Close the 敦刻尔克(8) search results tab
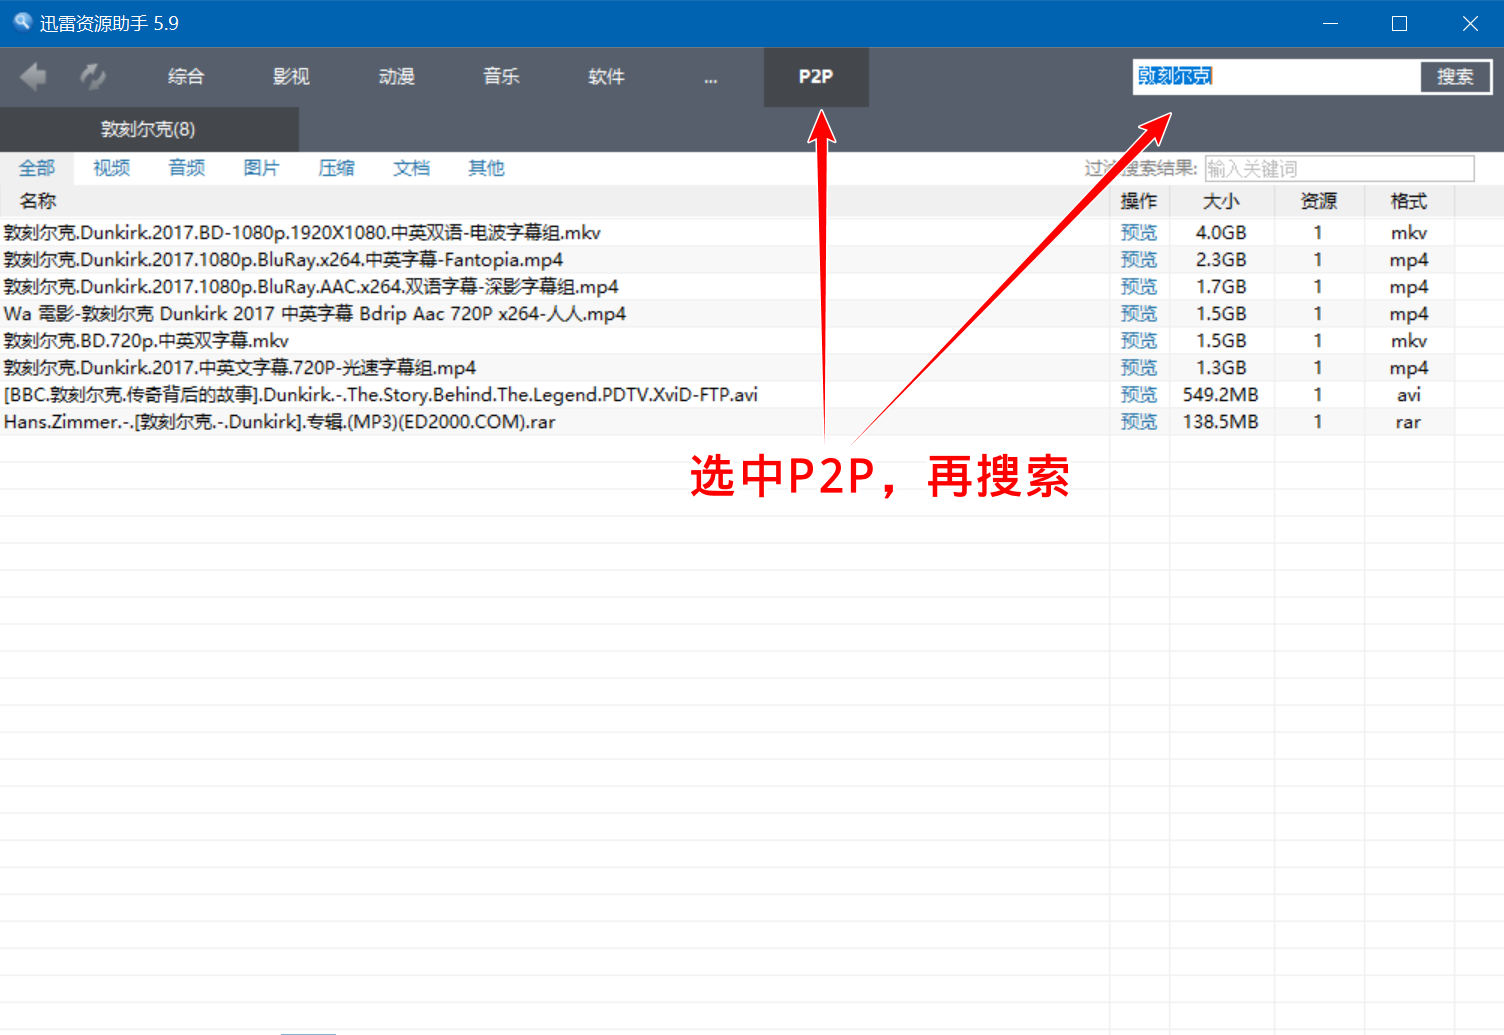The width and height of the screenshot is (1504, 1035). (148, 129)
